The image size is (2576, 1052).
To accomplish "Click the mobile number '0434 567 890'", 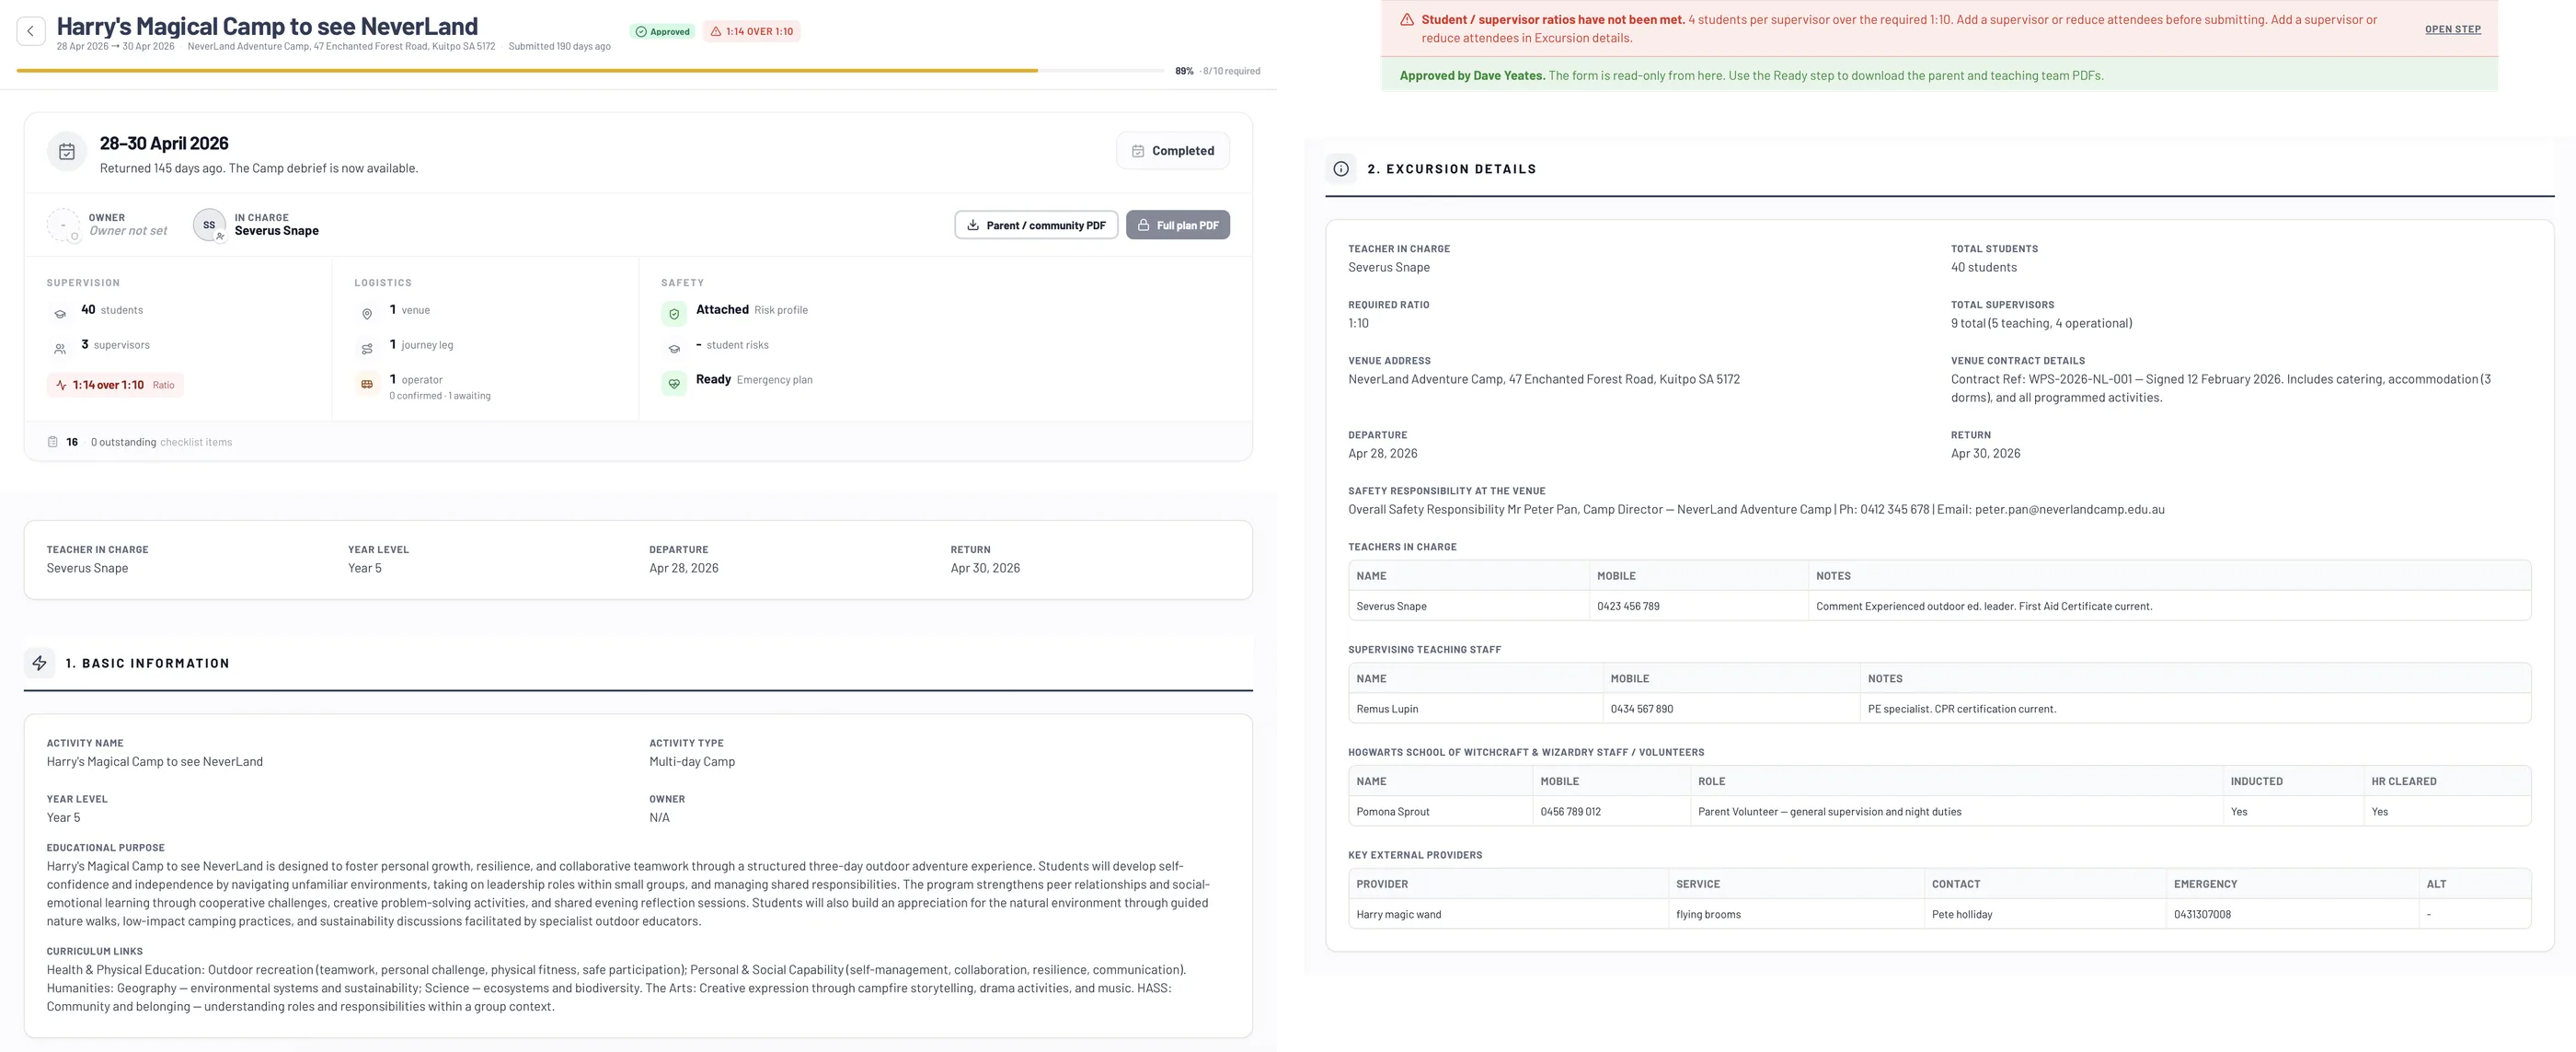I will pyautogui.click(x=1642, y=709).
